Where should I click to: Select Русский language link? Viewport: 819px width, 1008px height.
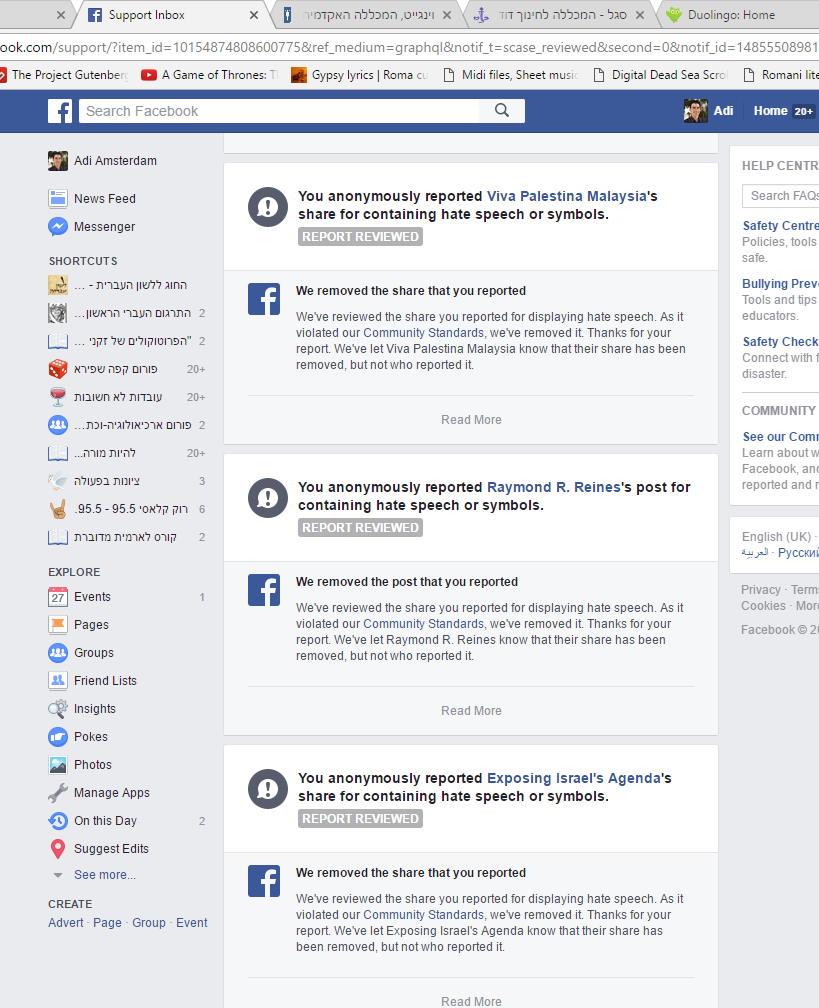[x=798, y=553]
